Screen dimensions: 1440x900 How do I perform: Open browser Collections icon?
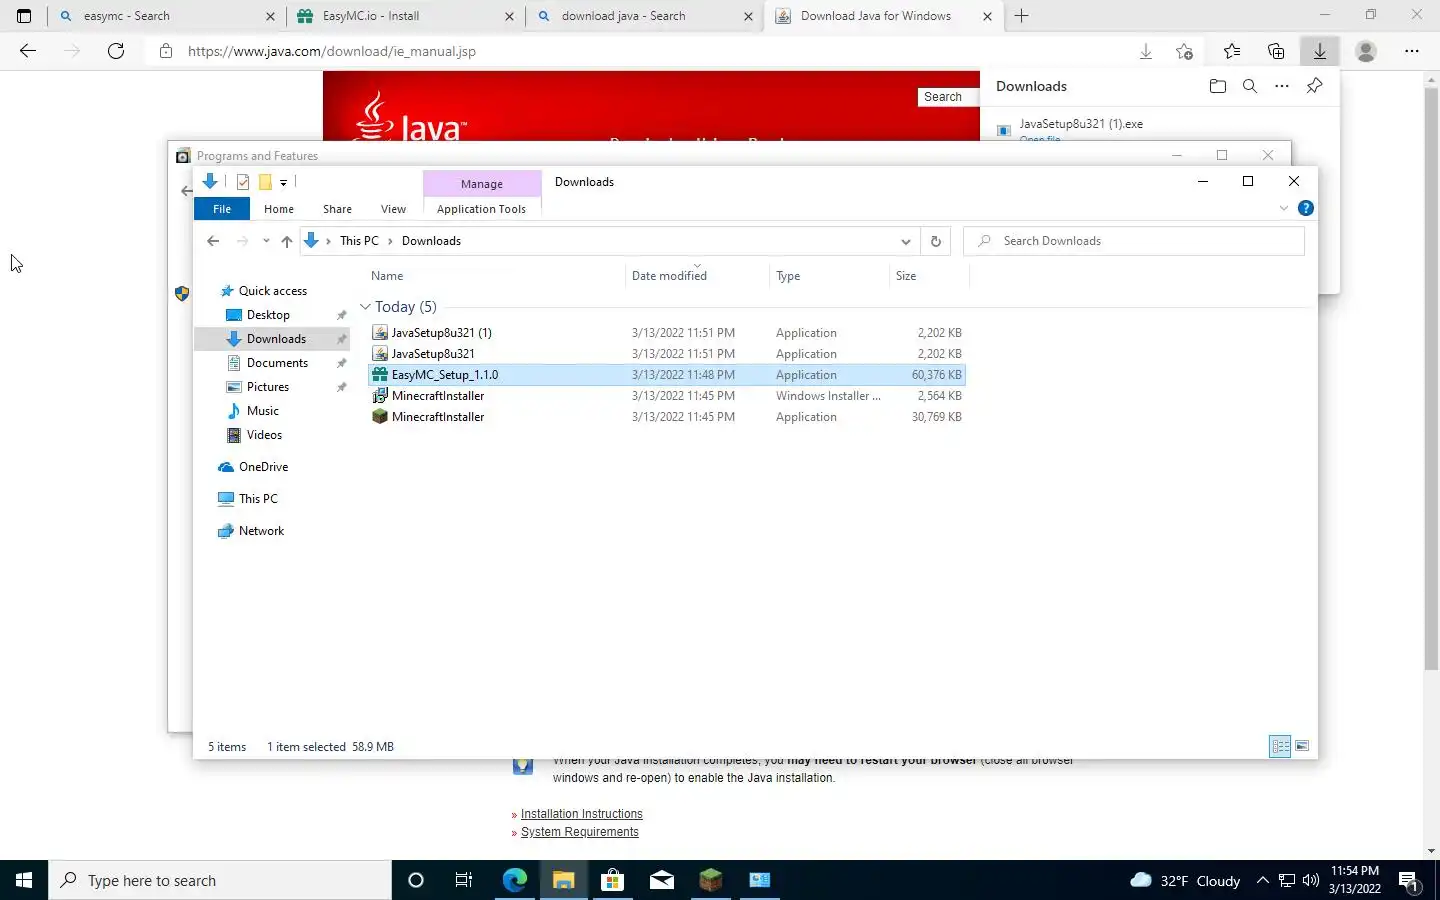[x=1276, y=51]
